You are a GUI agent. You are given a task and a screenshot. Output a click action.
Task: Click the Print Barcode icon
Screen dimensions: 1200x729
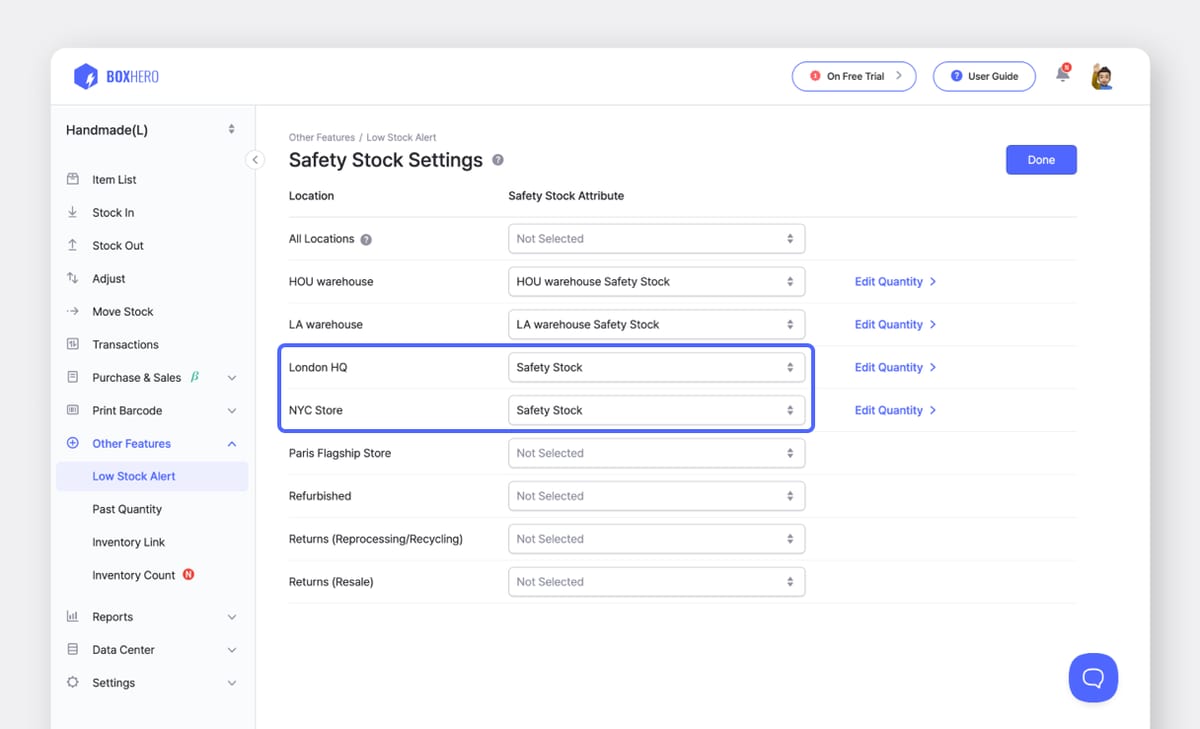pyautogui.click(x=71, y=410)
